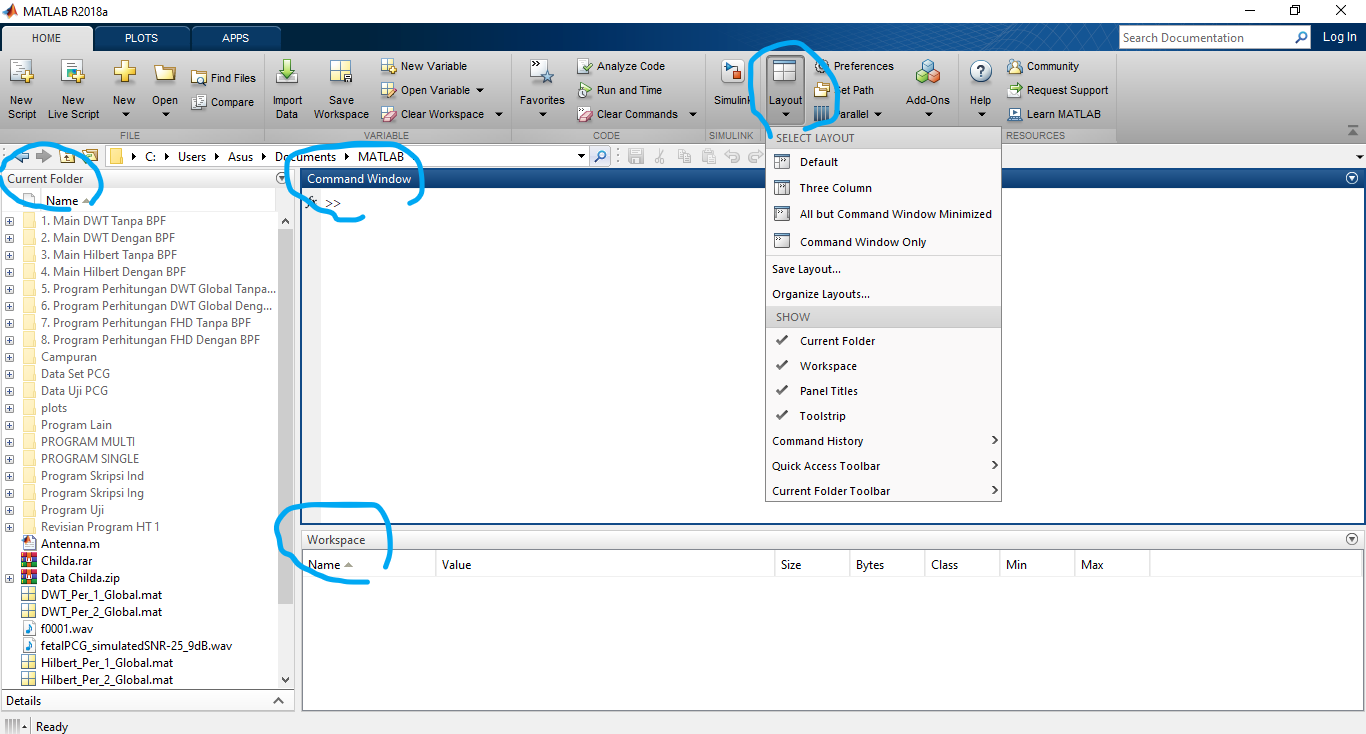This screenshot has width=1366, height=734.
Task: Click the Help question-mark icon
Action: point(981,72)
